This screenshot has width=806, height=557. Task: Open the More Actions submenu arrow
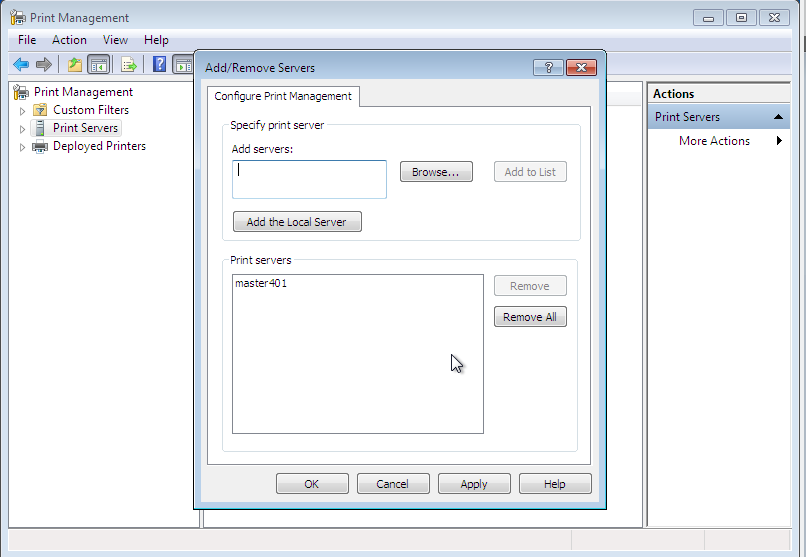coord(779,141)
